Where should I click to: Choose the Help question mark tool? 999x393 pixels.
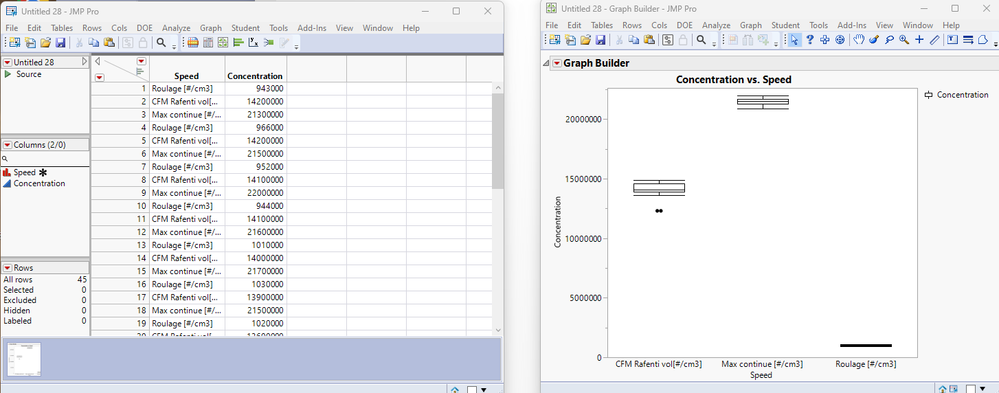coord(810,40)
